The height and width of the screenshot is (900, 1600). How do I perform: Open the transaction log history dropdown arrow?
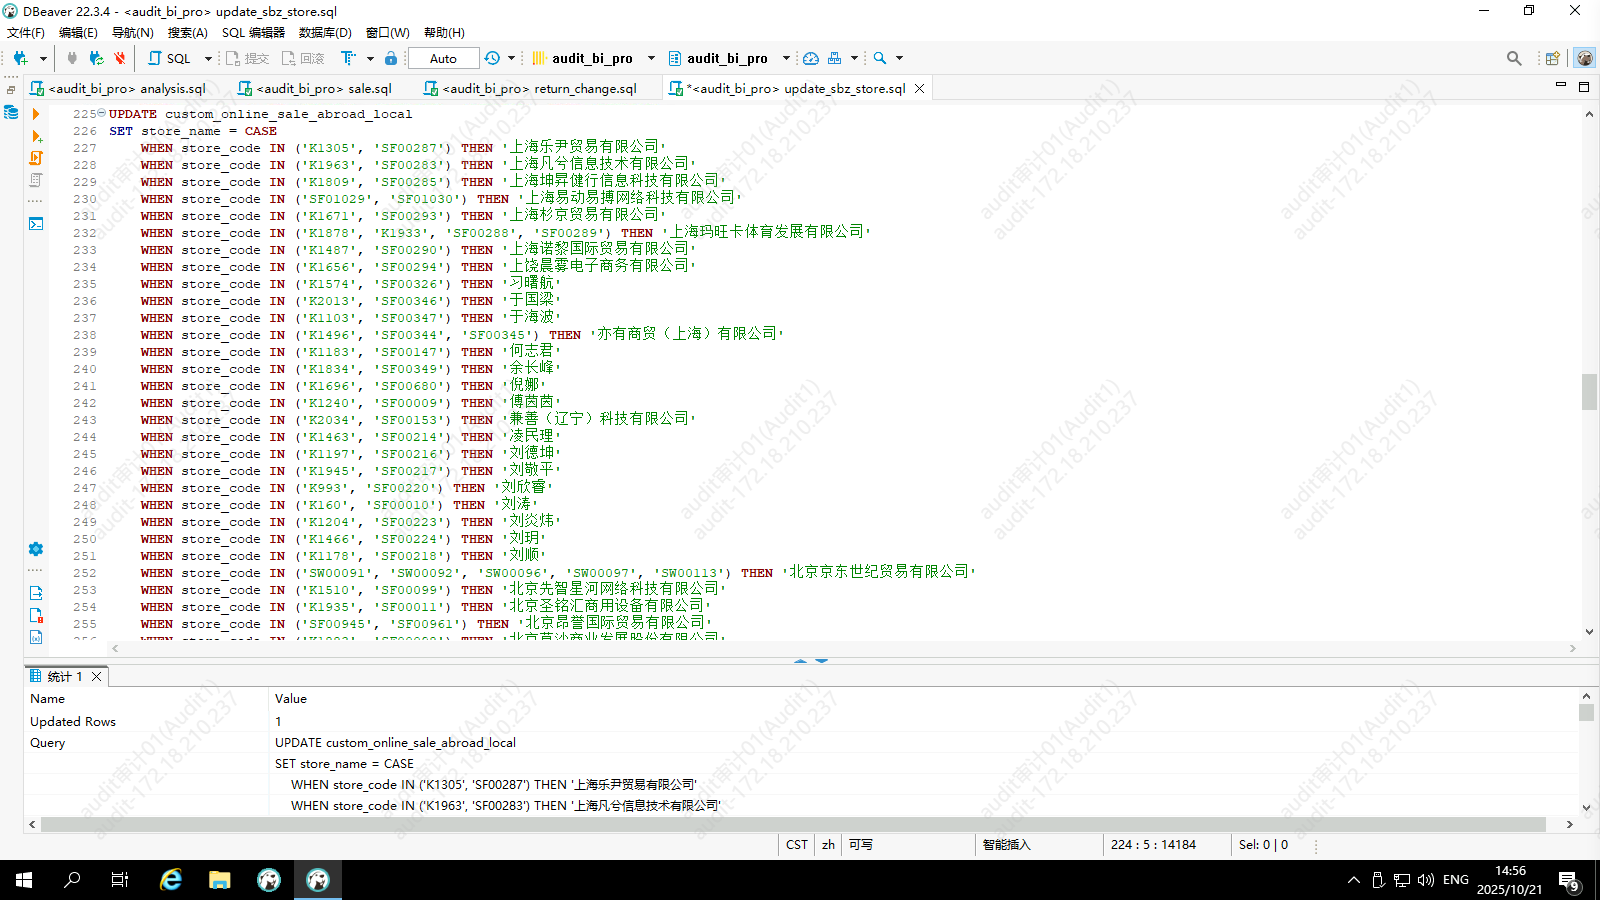(x=511, y=58)
